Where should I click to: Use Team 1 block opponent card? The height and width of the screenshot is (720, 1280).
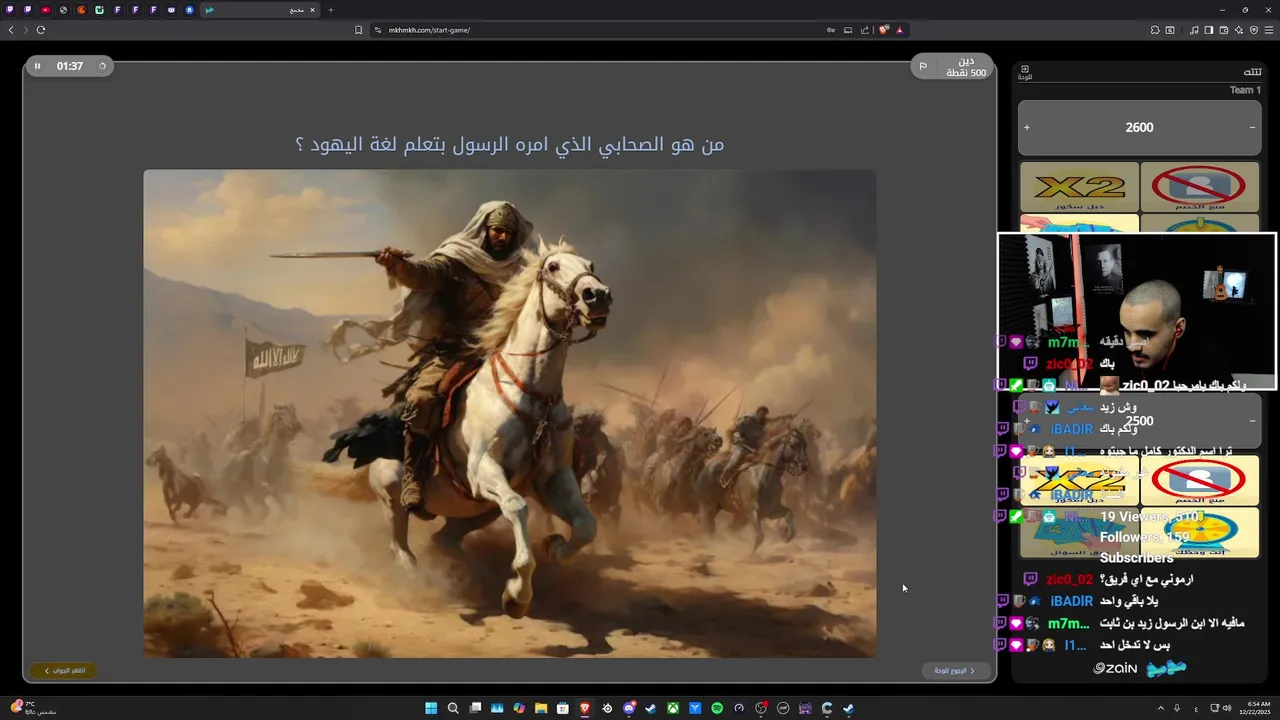point(1199,187)
